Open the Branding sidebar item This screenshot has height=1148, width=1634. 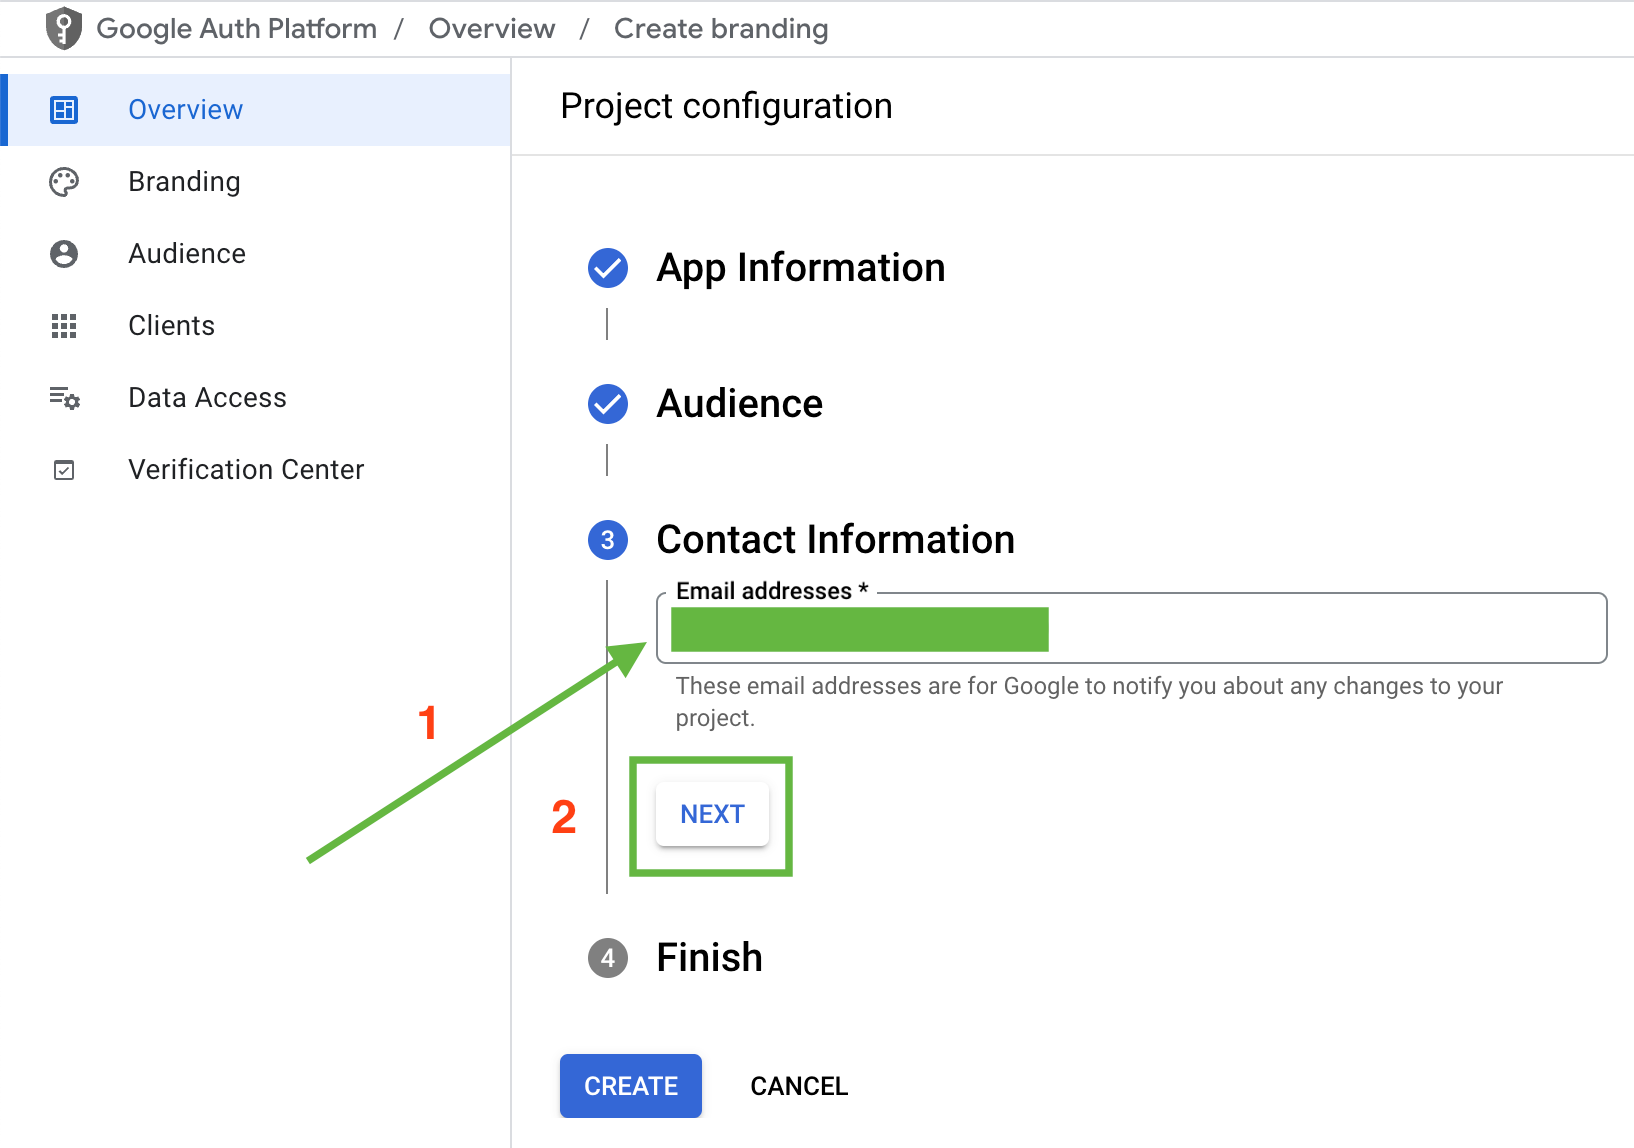257,182
